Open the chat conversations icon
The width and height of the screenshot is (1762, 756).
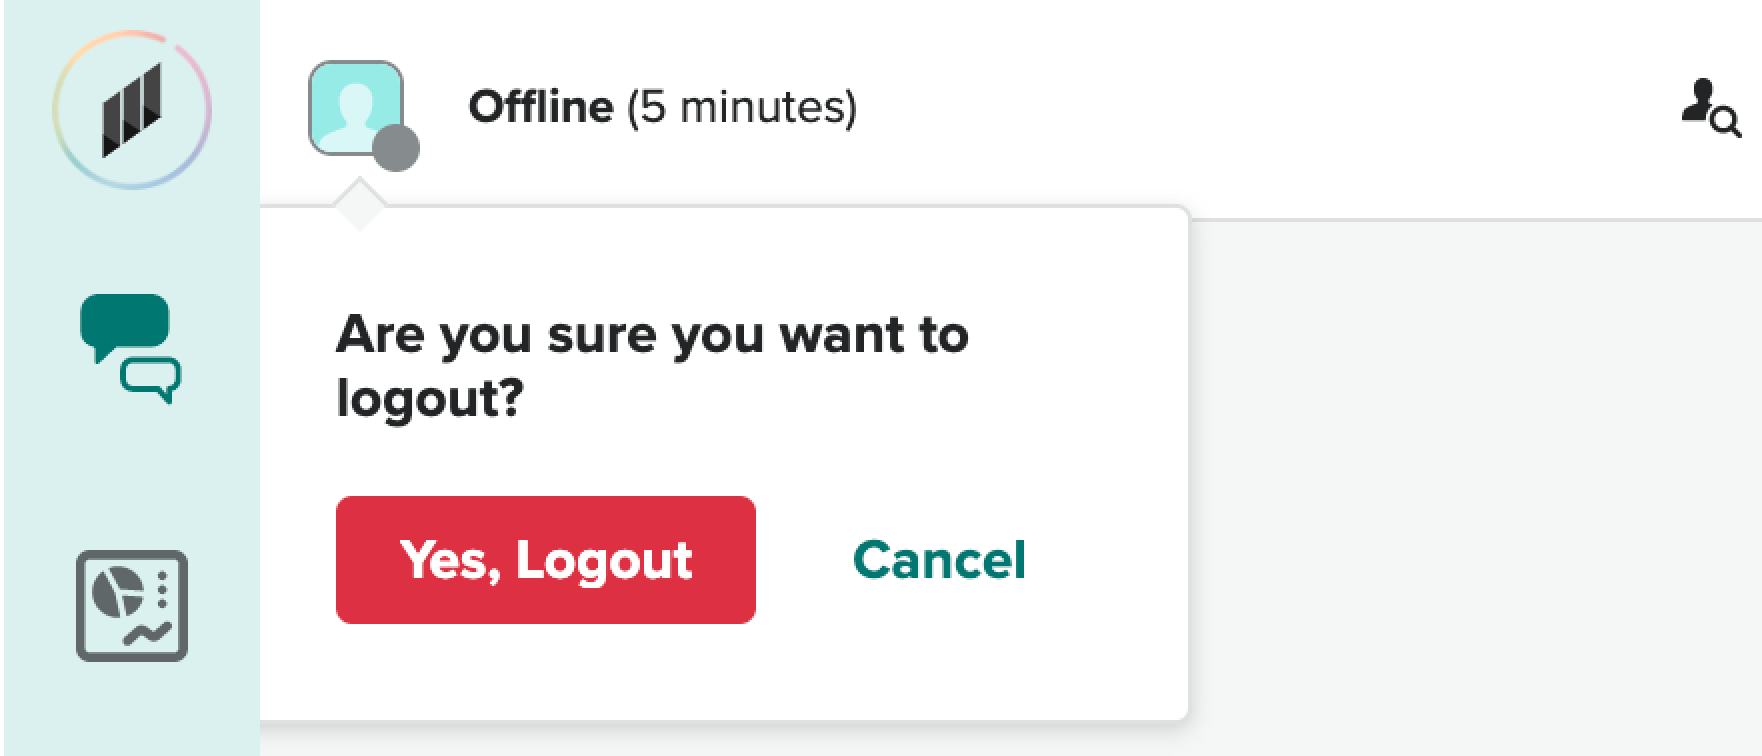click(x=130, y=347)
